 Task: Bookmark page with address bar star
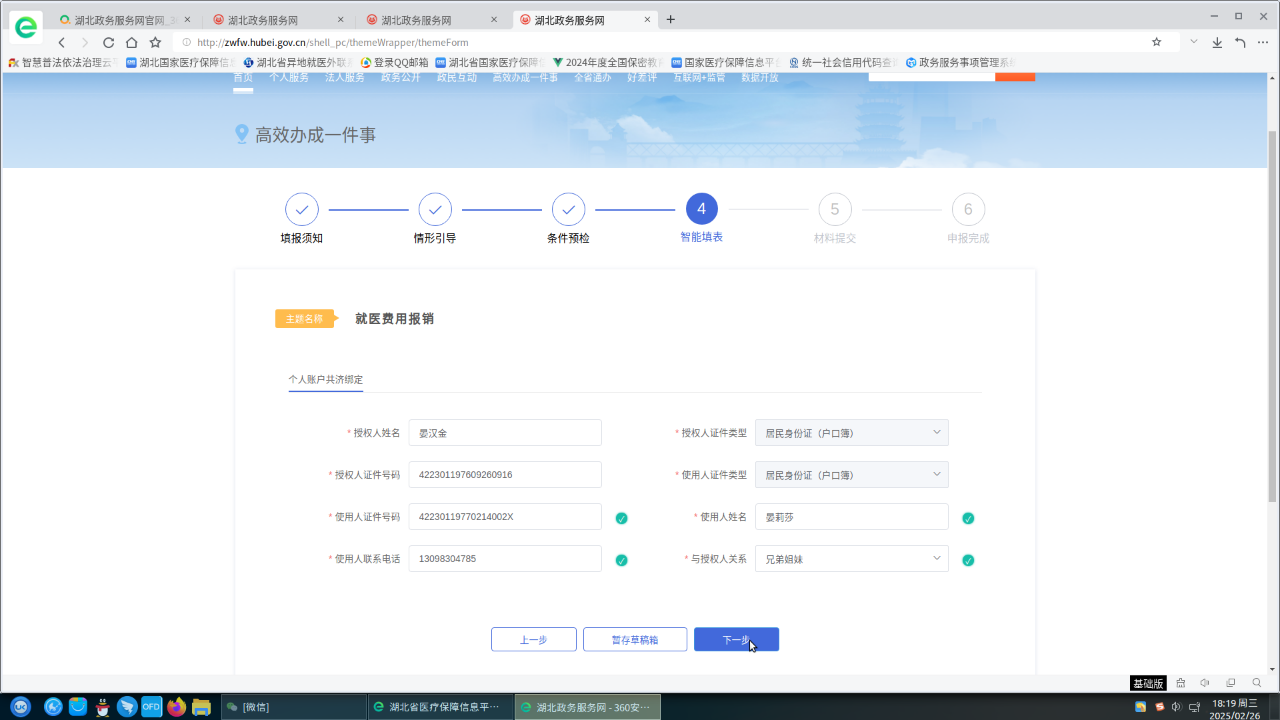coord(1157,42)
